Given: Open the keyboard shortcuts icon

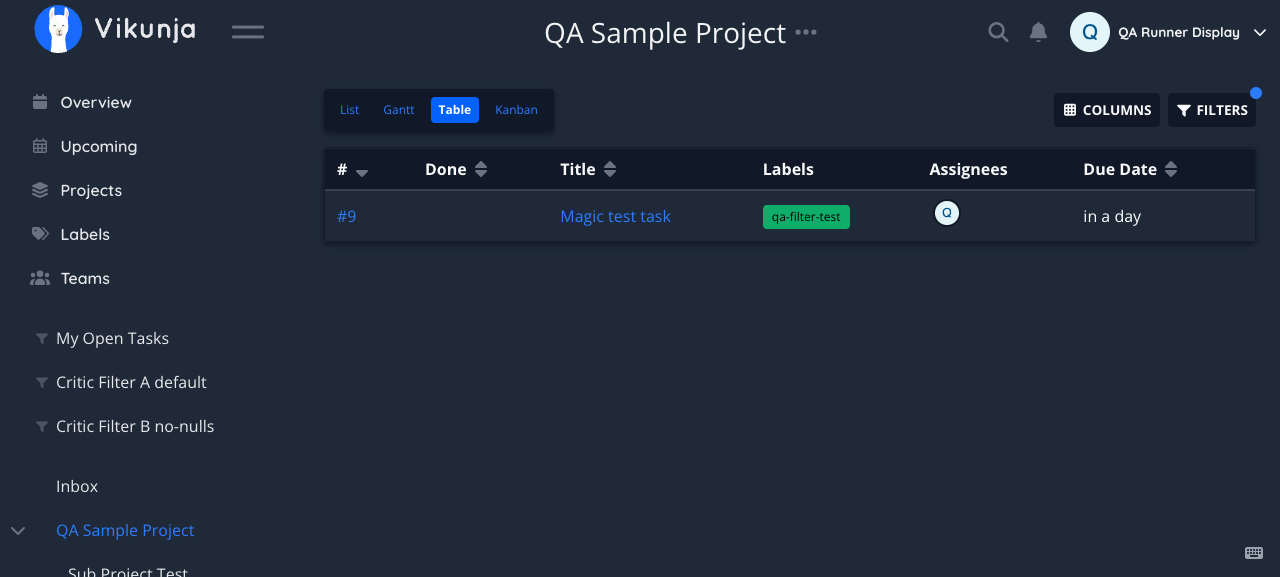Looking at the screenshot, I should coord(1254,553).
